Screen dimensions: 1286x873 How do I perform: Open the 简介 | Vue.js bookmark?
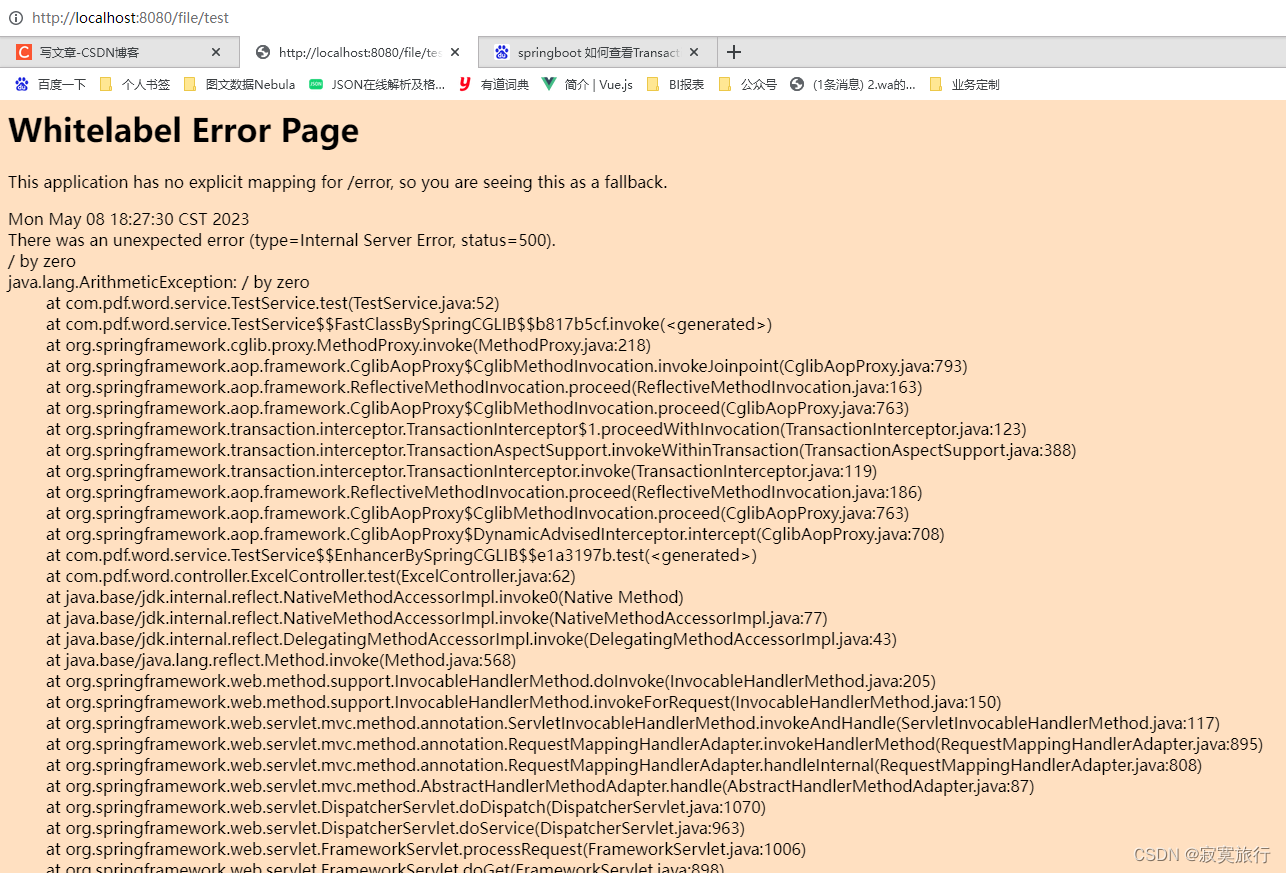click(587, 85)
